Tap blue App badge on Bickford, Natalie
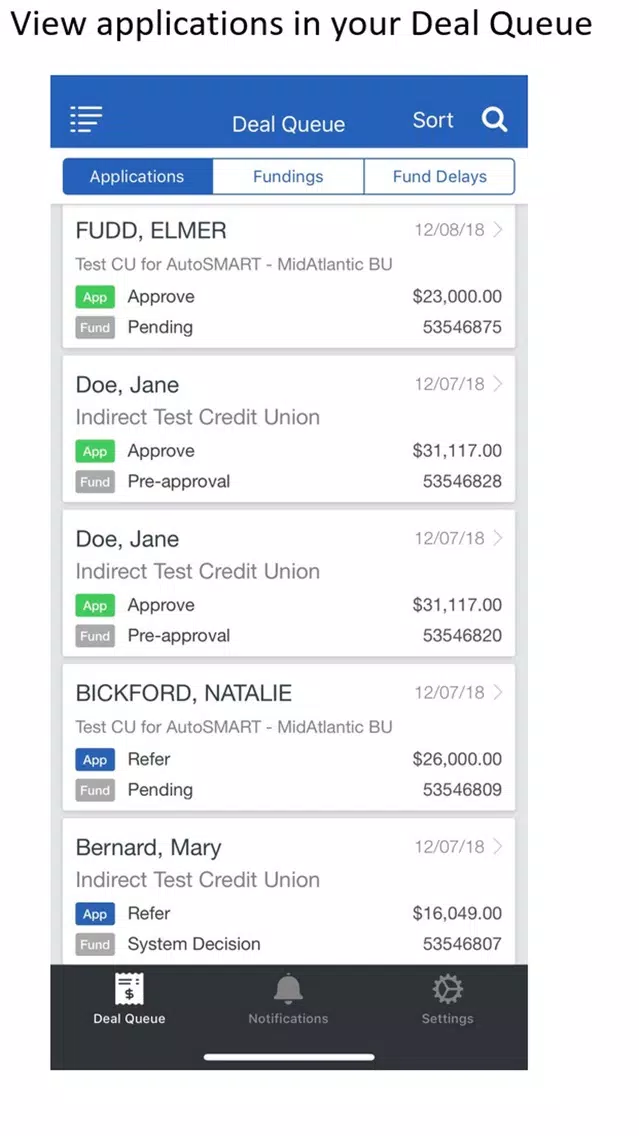Screen dimensions: 639x1136 coord(95,760)
